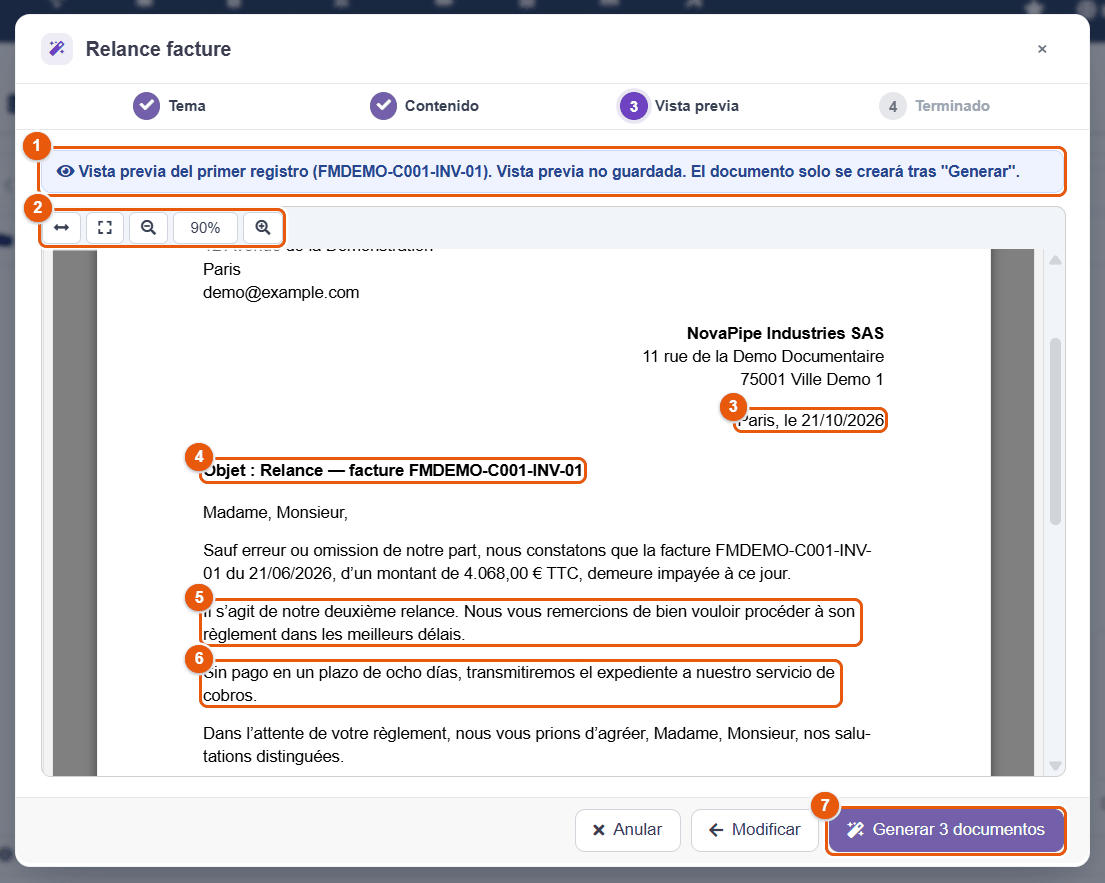The image size is (1105, 883).
Task: Close the Relance facture dialog
Action: tap(1042, 49)
